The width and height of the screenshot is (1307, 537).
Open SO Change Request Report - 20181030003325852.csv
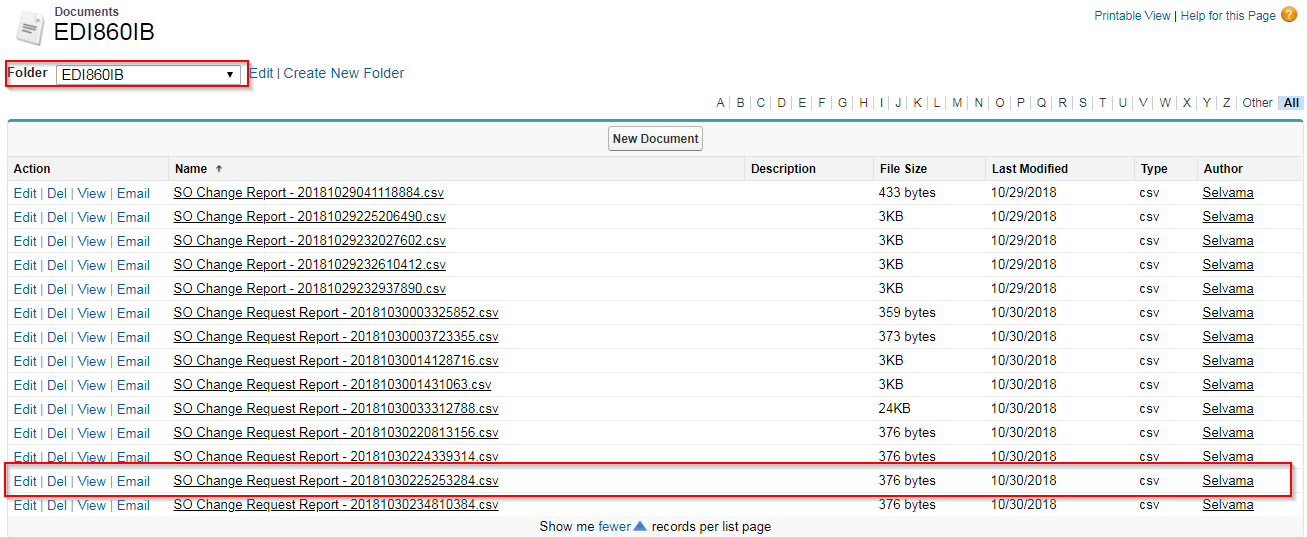336,312
